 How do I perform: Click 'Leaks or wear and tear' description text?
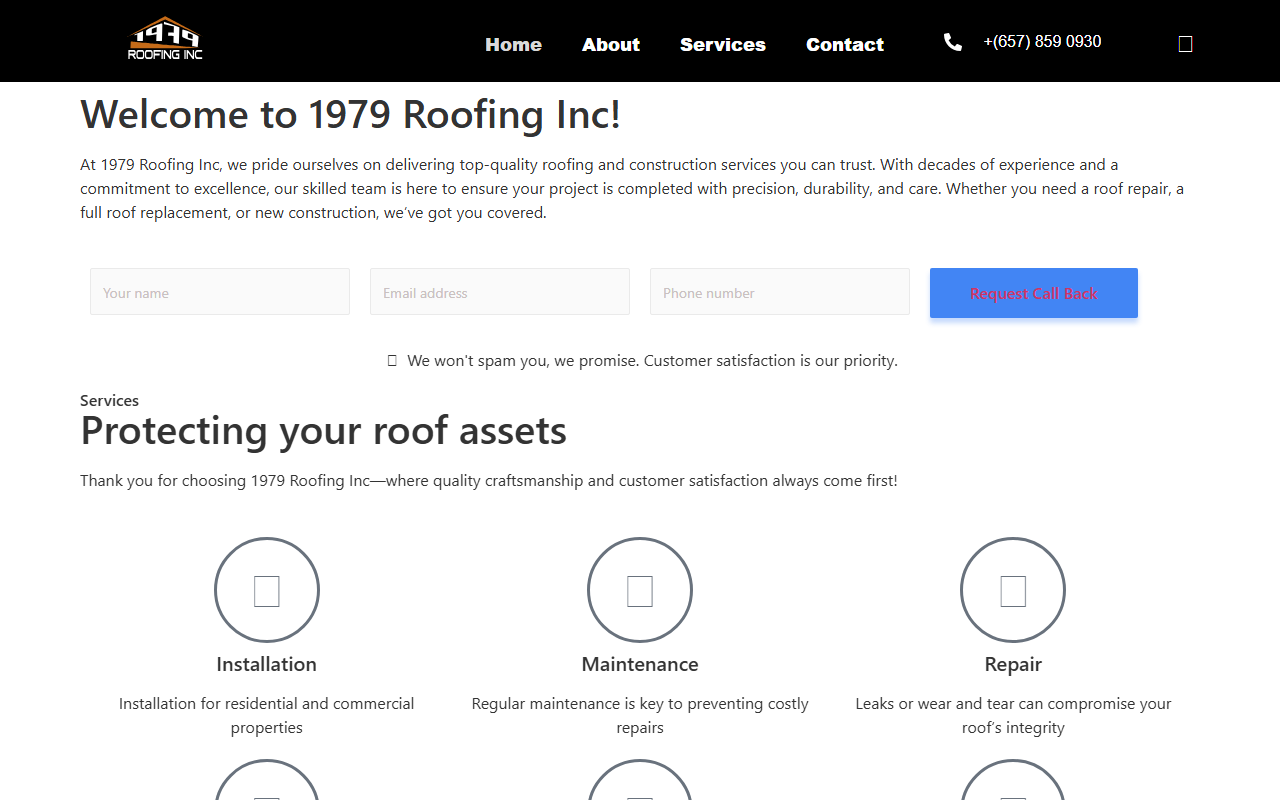click(1013, 716)
